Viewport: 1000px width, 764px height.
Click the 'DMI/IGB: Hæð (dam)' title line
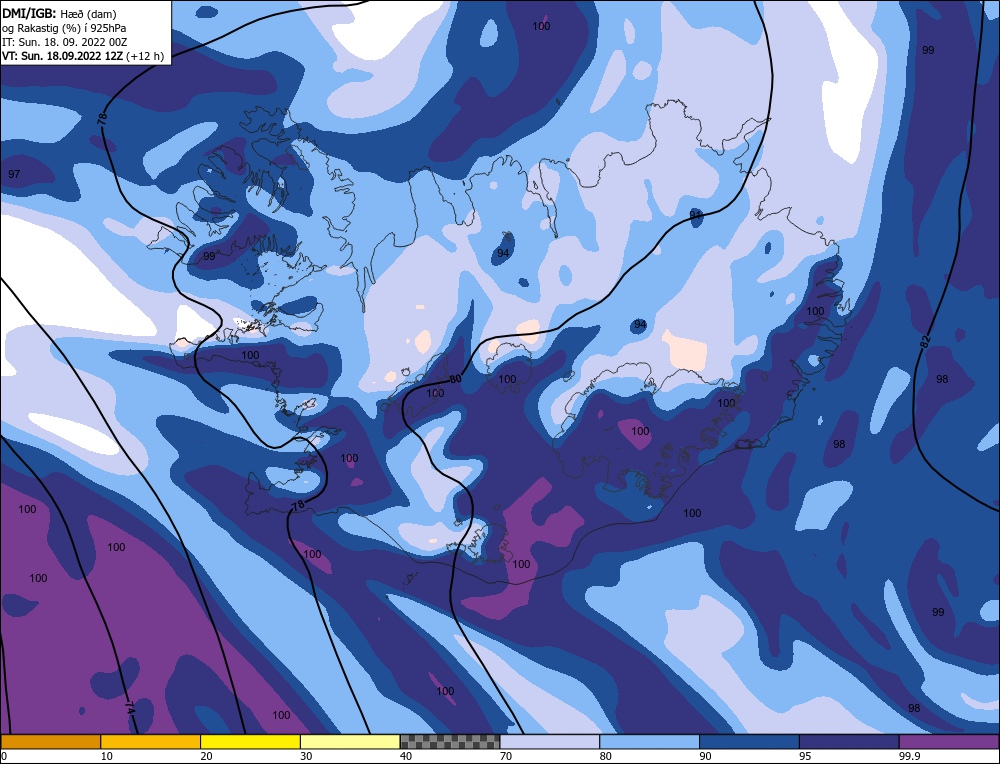(x=59, y=13)
